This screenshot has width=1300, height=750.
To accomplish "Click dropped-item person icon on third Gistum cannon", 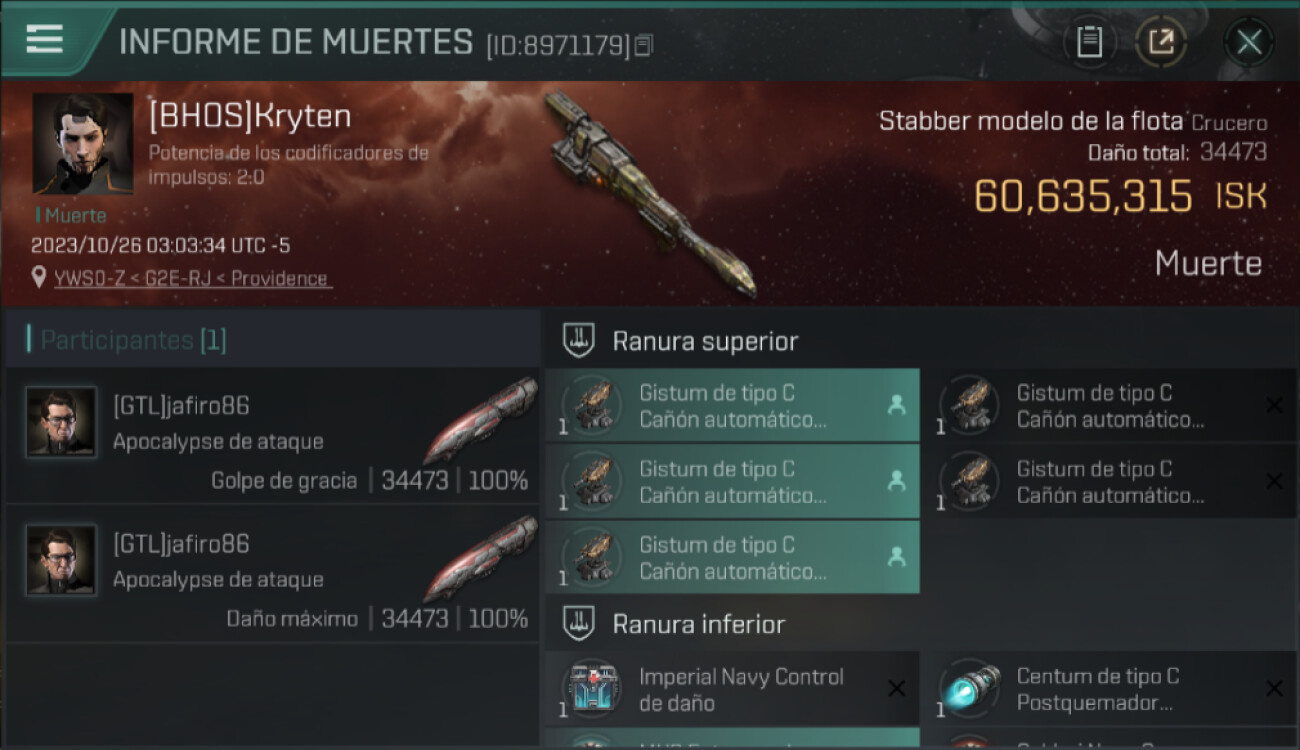I will pyautogui.click(x=896, y=557).
